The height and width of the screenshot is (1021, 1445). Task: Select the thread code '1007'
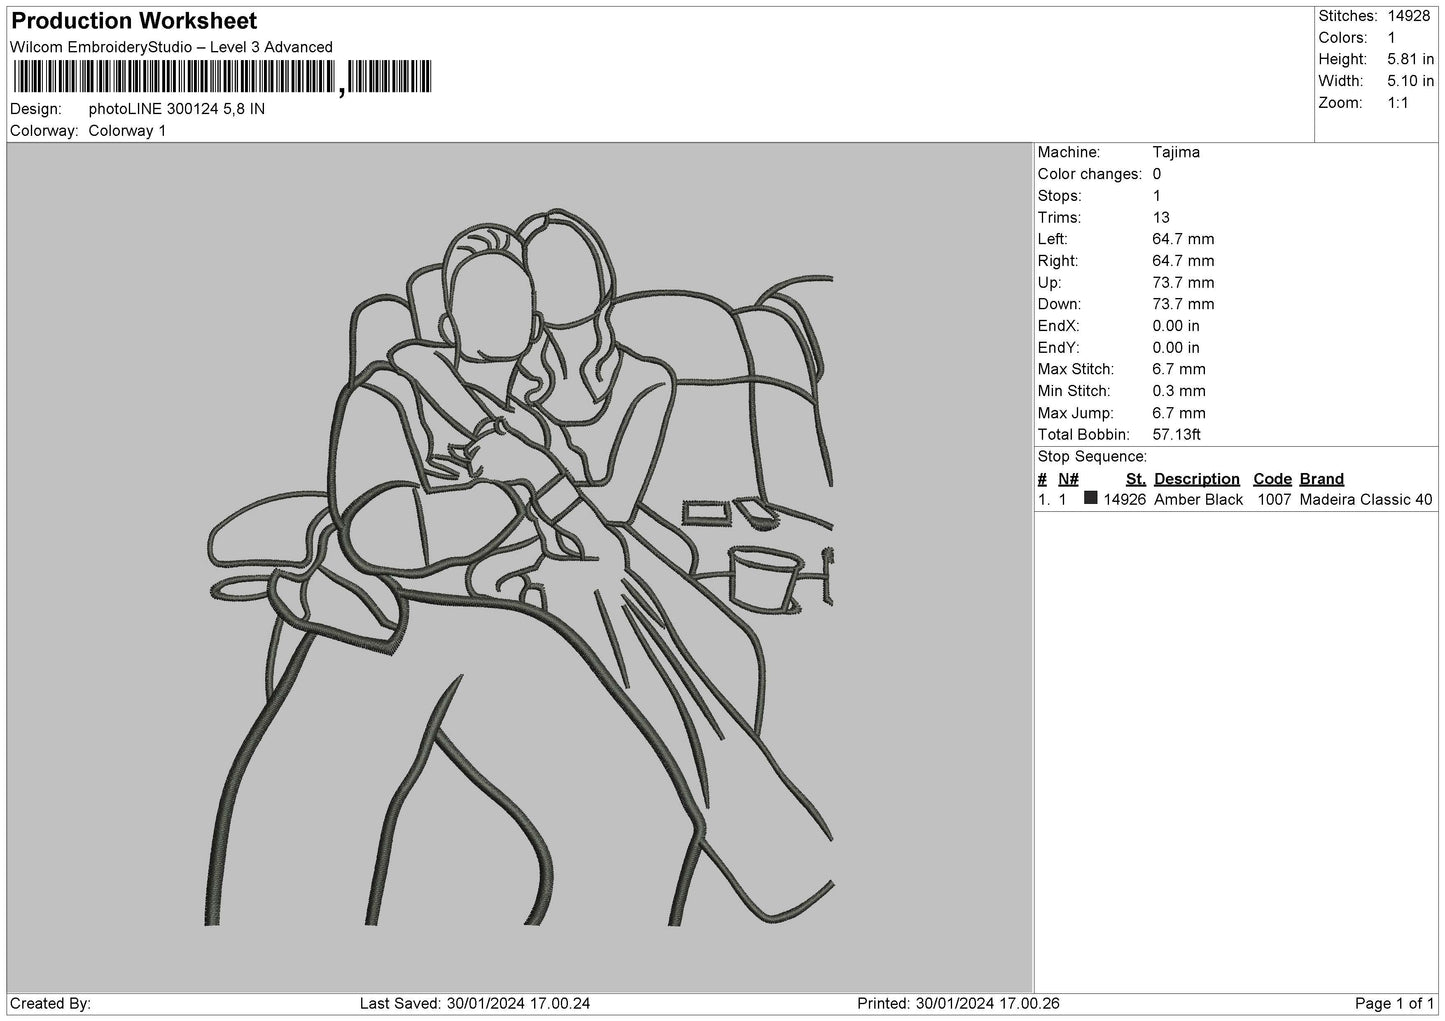1275,500
